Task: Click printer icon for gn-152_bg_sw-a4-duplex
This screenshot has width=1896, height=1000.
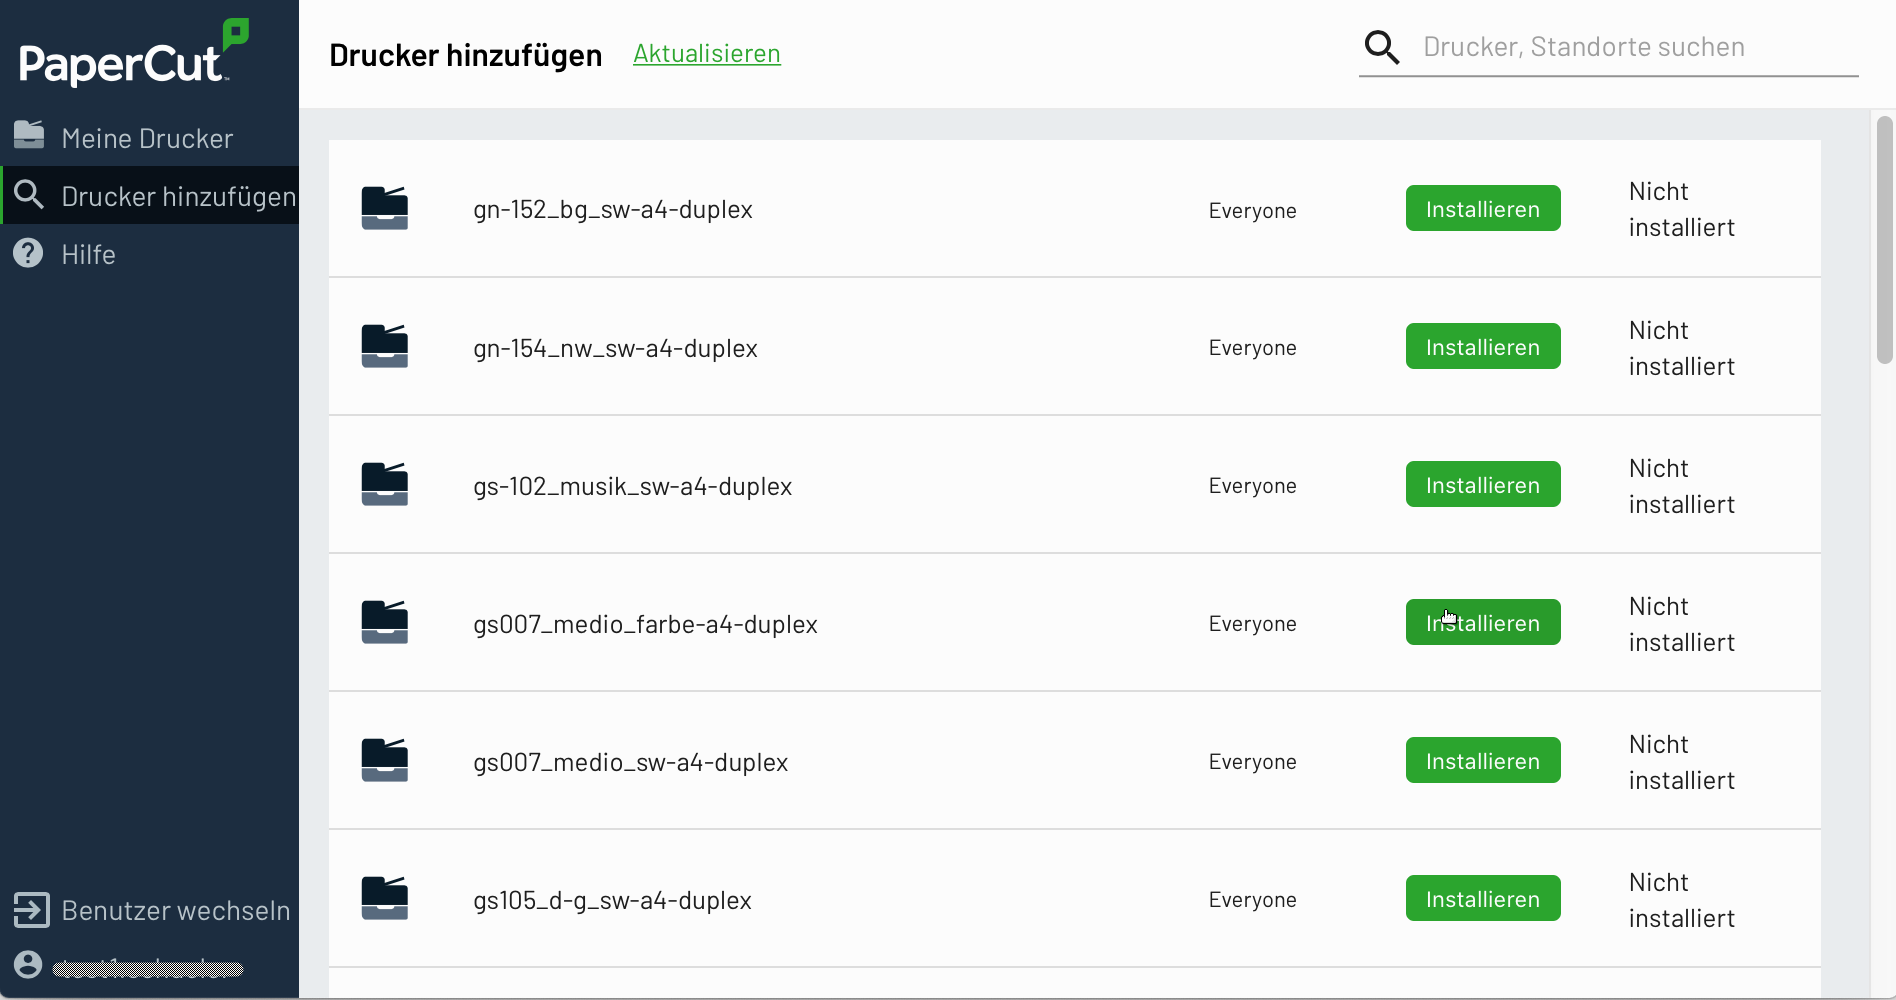Action: (x=384, y=208)
